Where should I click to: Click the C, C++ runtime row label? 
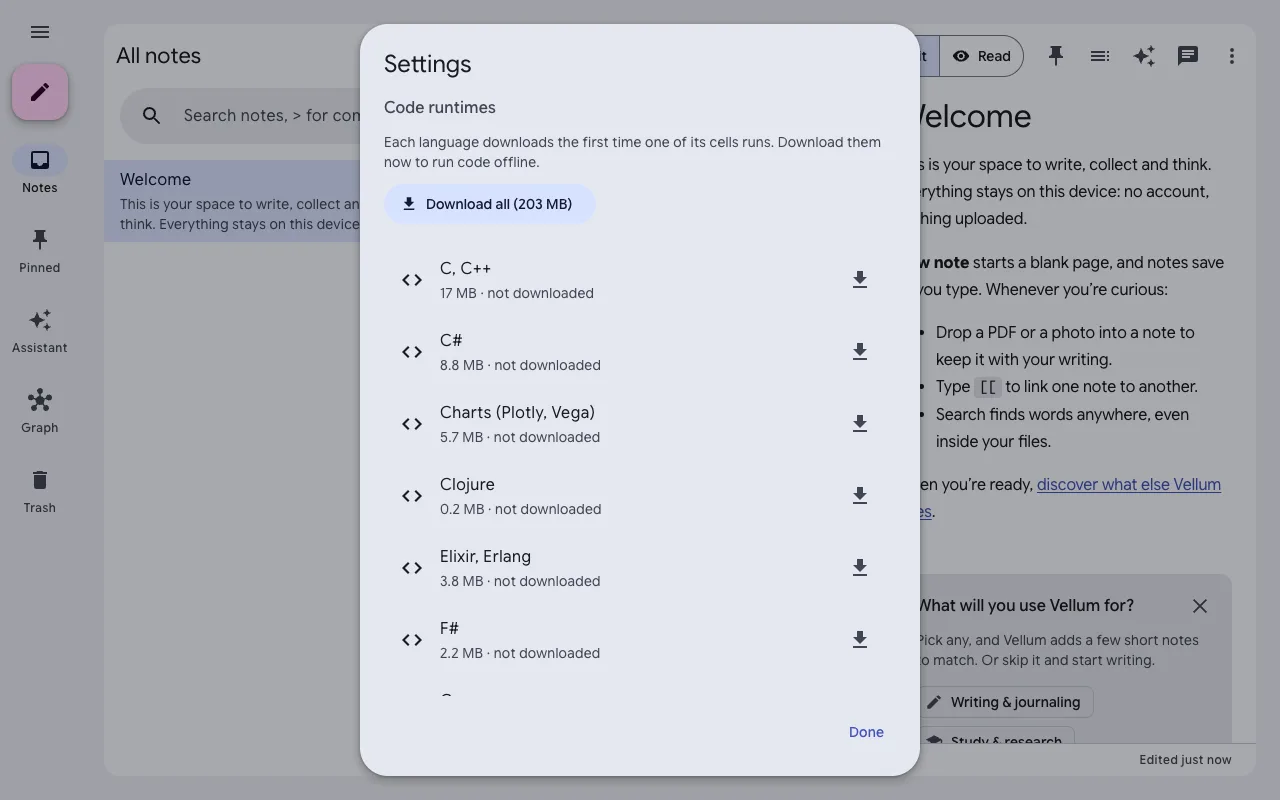465,268
